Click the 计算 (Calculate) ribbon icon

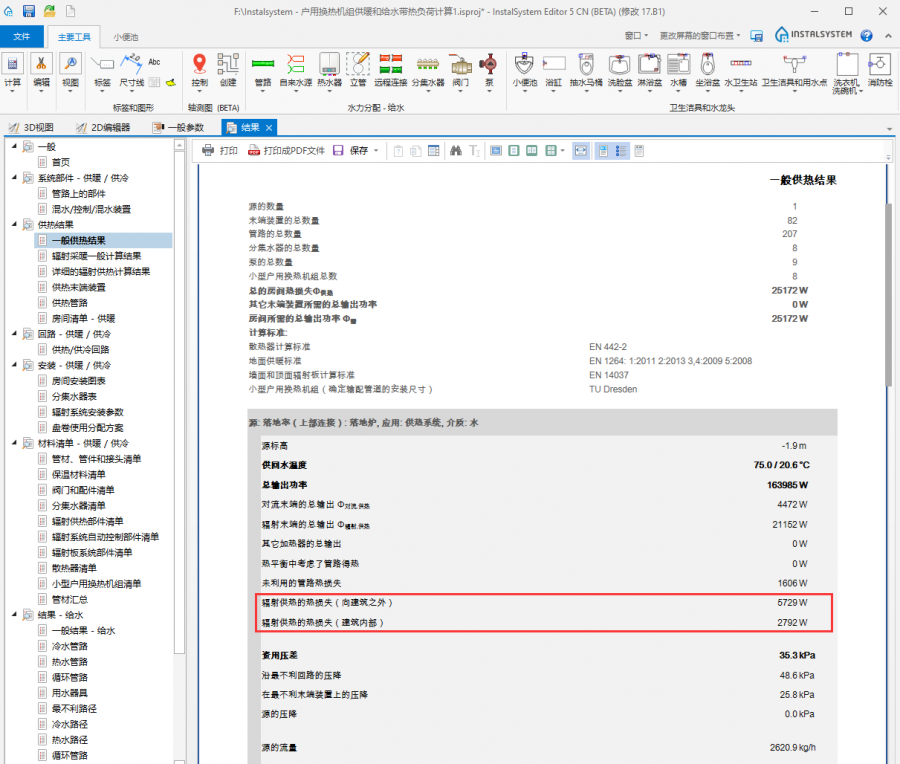tap(13, 70)
